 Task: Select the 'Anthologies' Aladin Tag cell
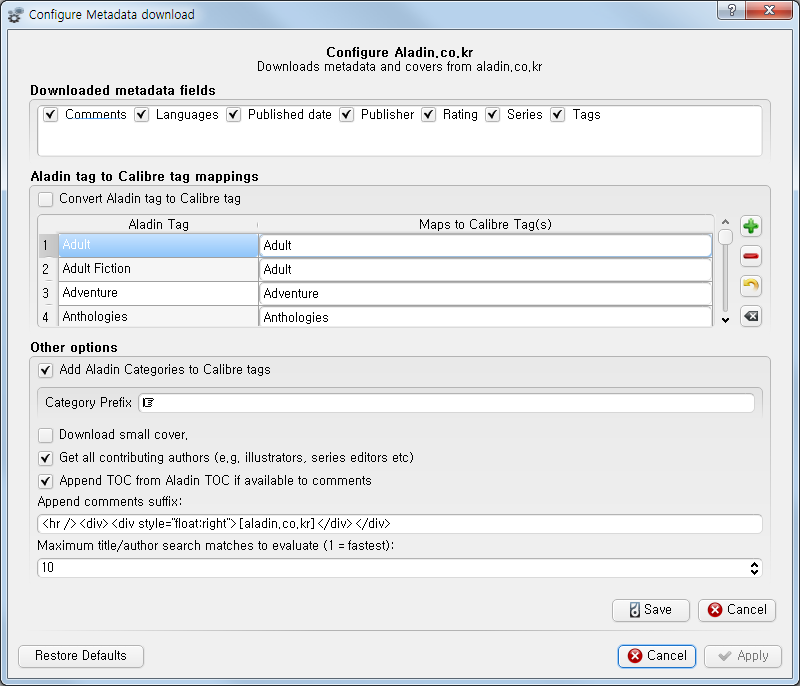[158, 316]
